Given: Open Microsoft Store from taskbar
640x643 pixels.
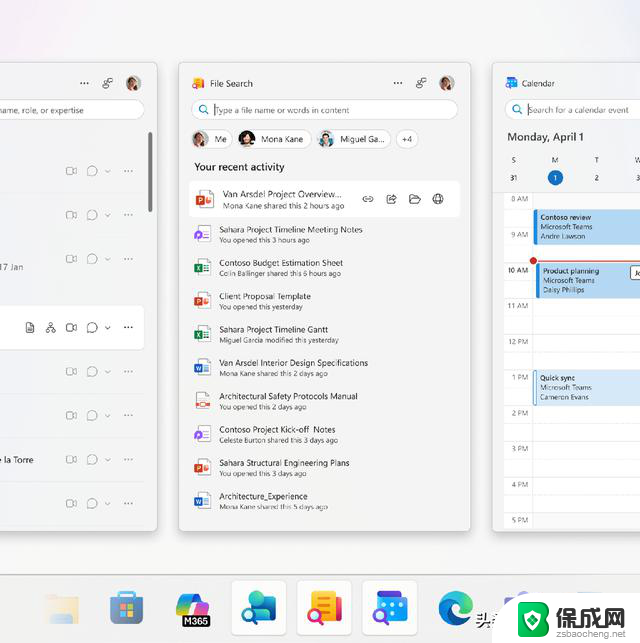Looking at the screenshot, I should click(126, 608).
